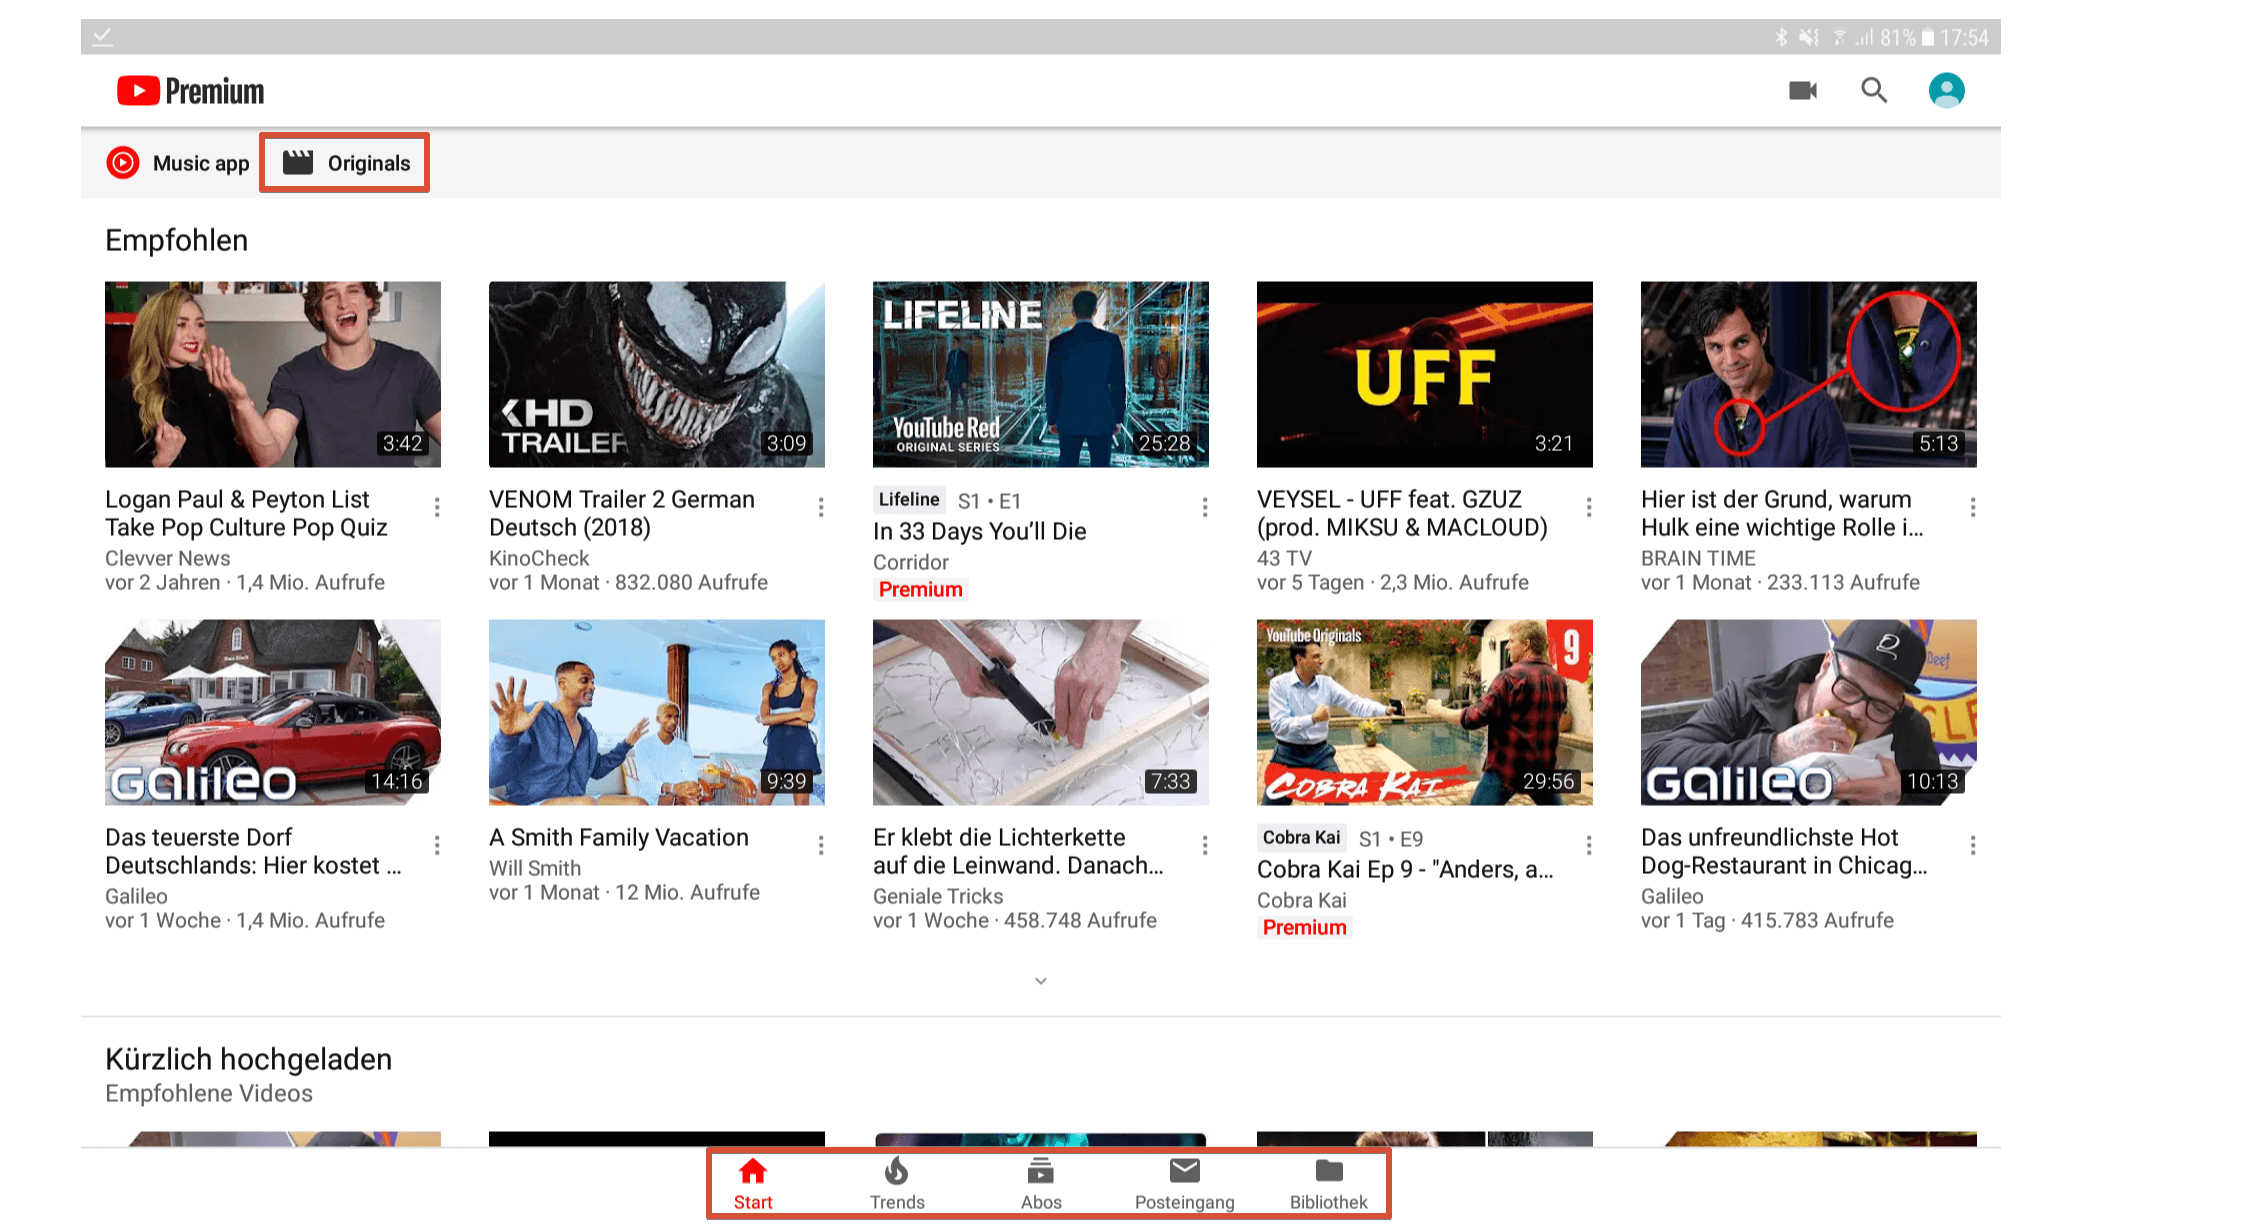The width and height of the screenshot is (2262, 1229).
Task: Click the YouTube Premium logo
Action: tap(190, 91)
